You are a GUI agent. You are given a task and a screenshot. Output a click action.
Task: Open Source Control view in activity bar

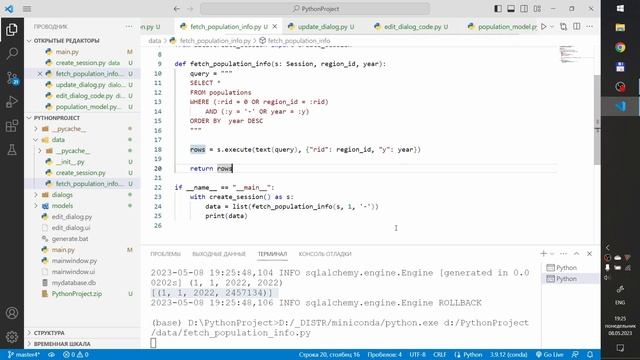pos(12,78)
